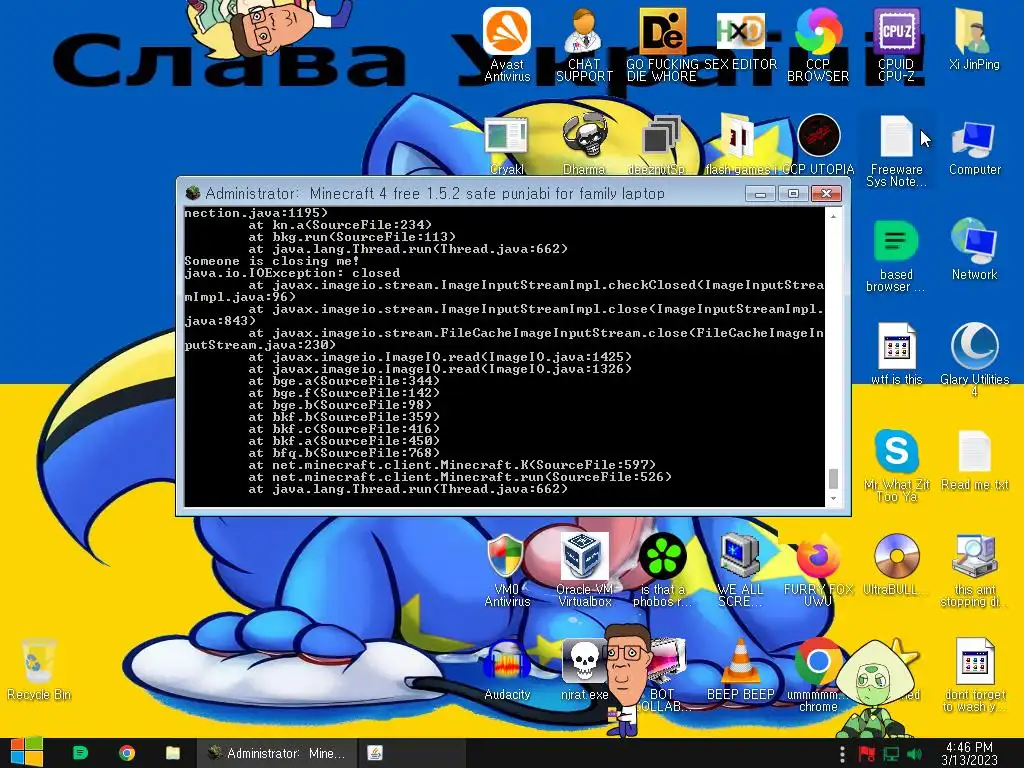Maximize the Minecraft console window
1024x768 pixels.
pyautogui.click(x=793, y=194)
